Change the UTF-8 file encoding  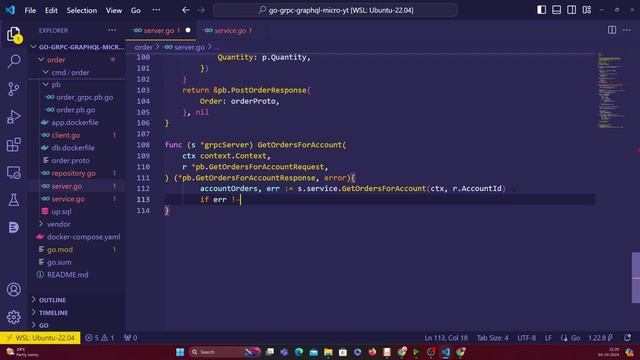coord(527,338)
